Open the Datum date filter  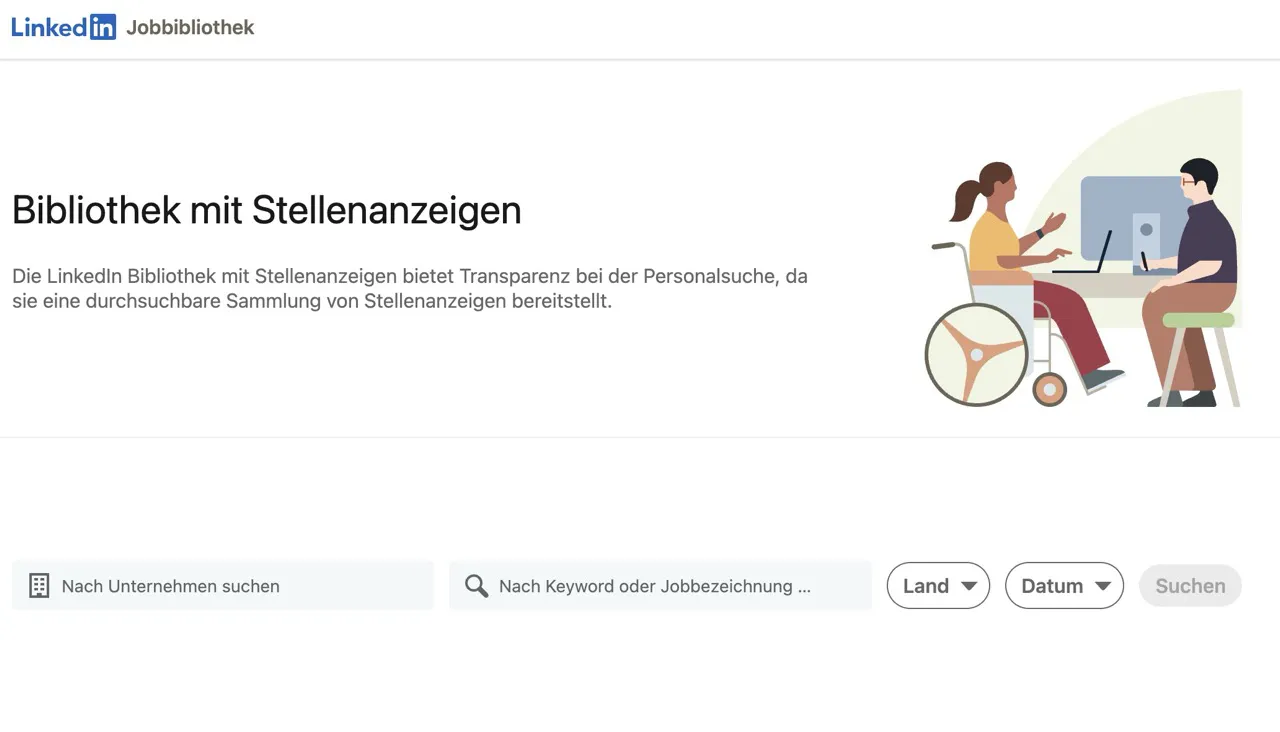(x=1064, y=586)
